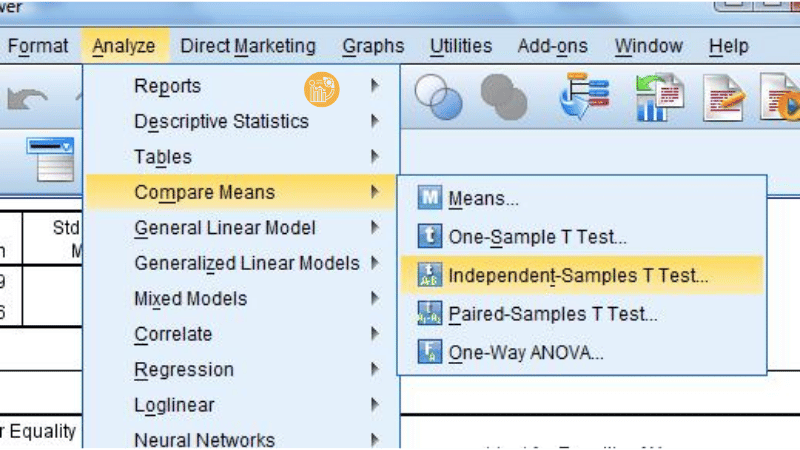Click the overlapping clear circles toolbar icon
This screenshot has width=800, height=450.
tap(439, 97)
